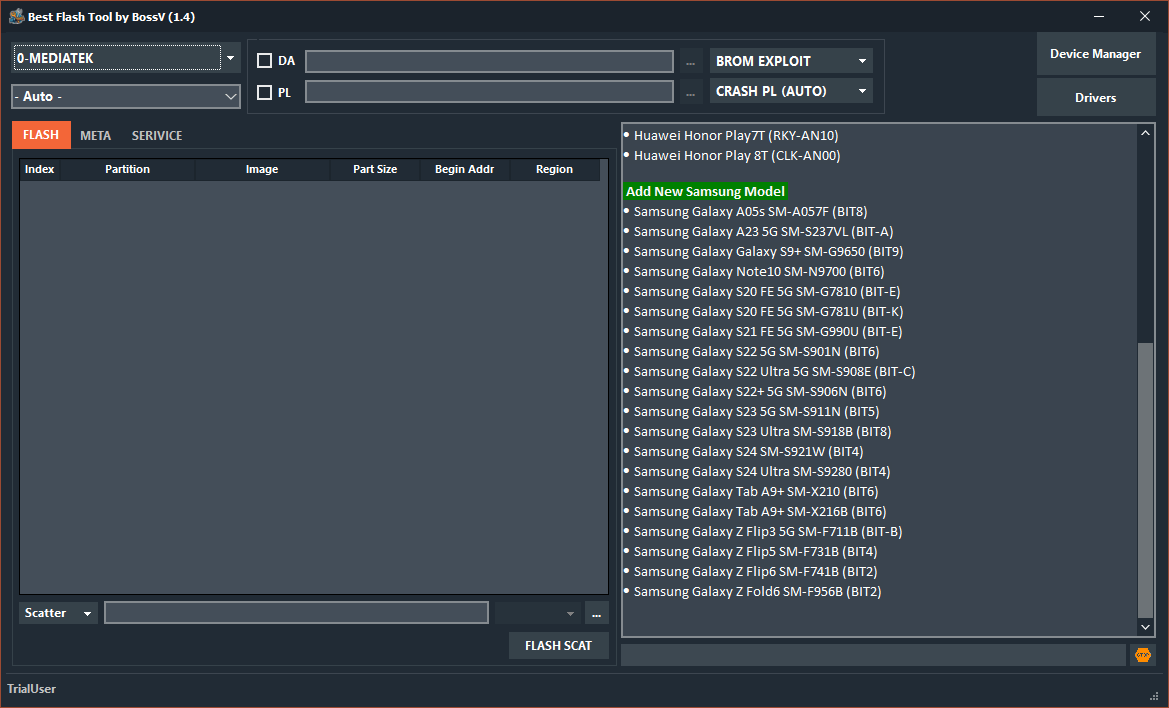Switch to the META tab
This screenshot has height=708, width=1169.
pyautogui.click(x=95, y=134)
